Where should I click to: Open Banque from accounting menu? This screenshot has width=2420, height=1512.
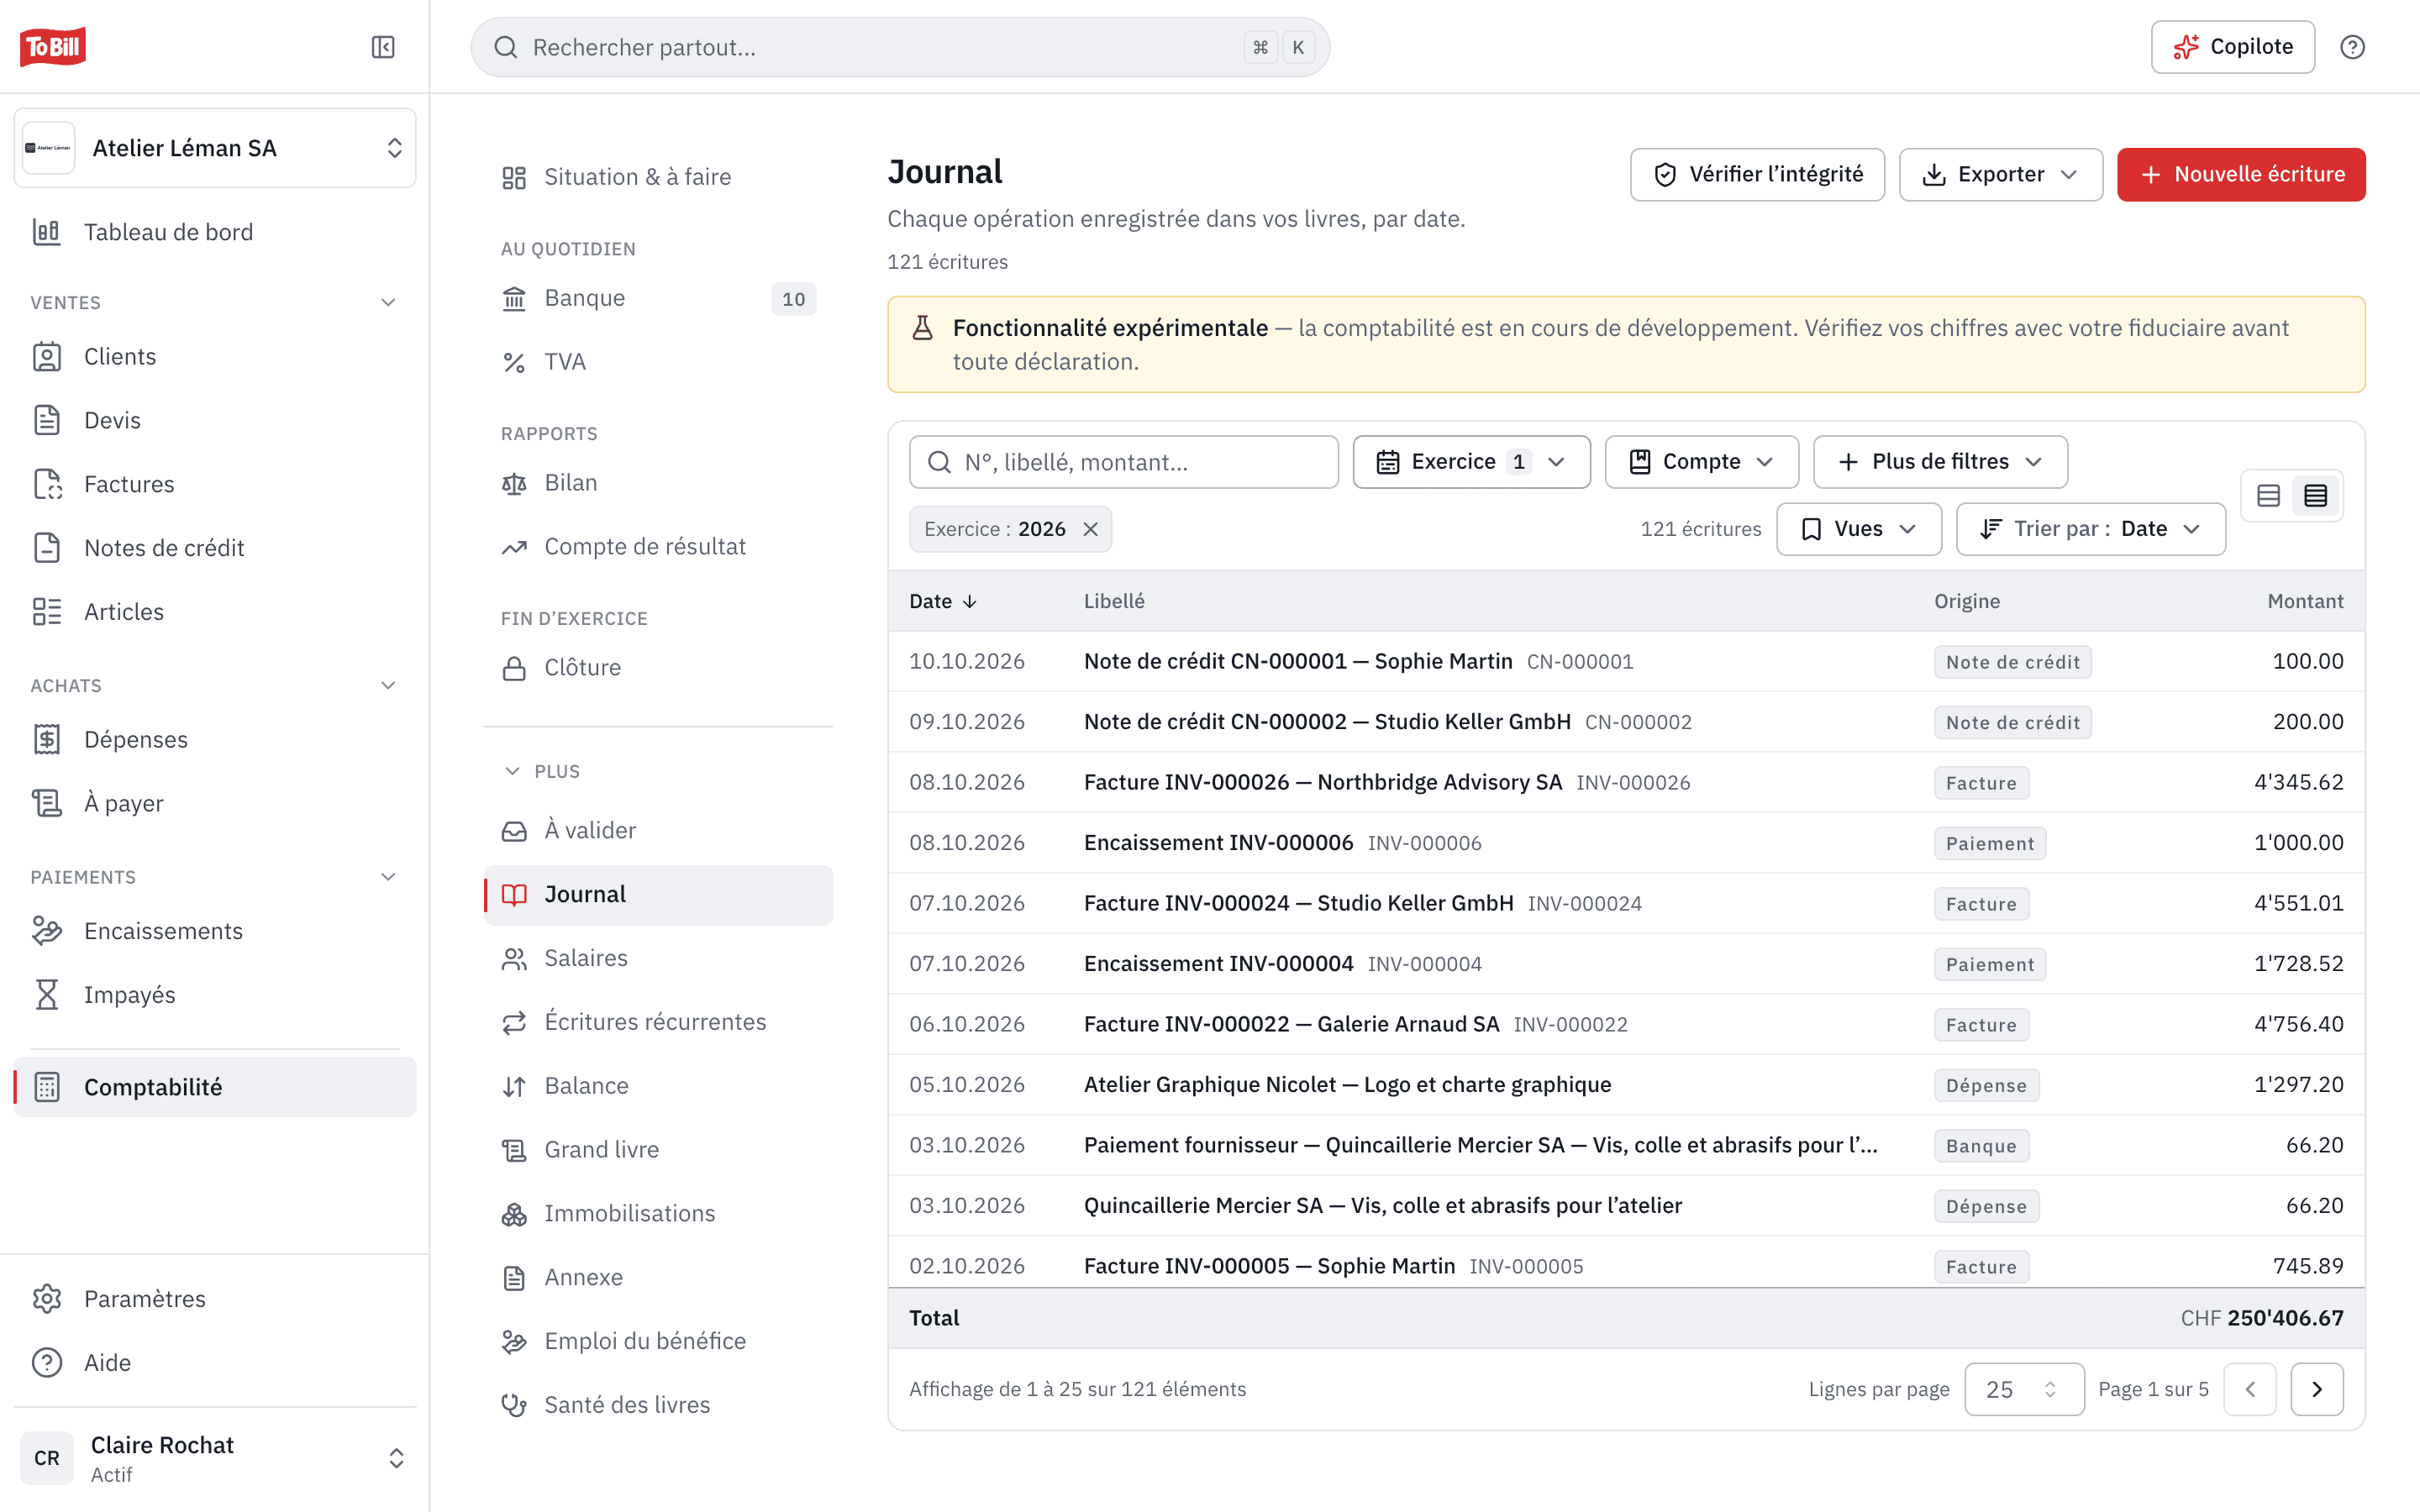click(658, 298)
